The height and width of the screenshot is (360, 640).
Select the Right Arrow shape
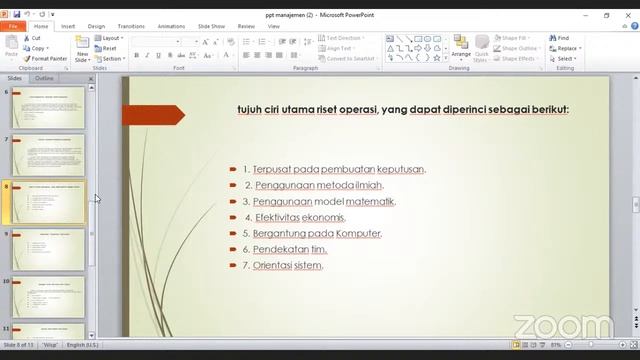[x=418, y=48]
